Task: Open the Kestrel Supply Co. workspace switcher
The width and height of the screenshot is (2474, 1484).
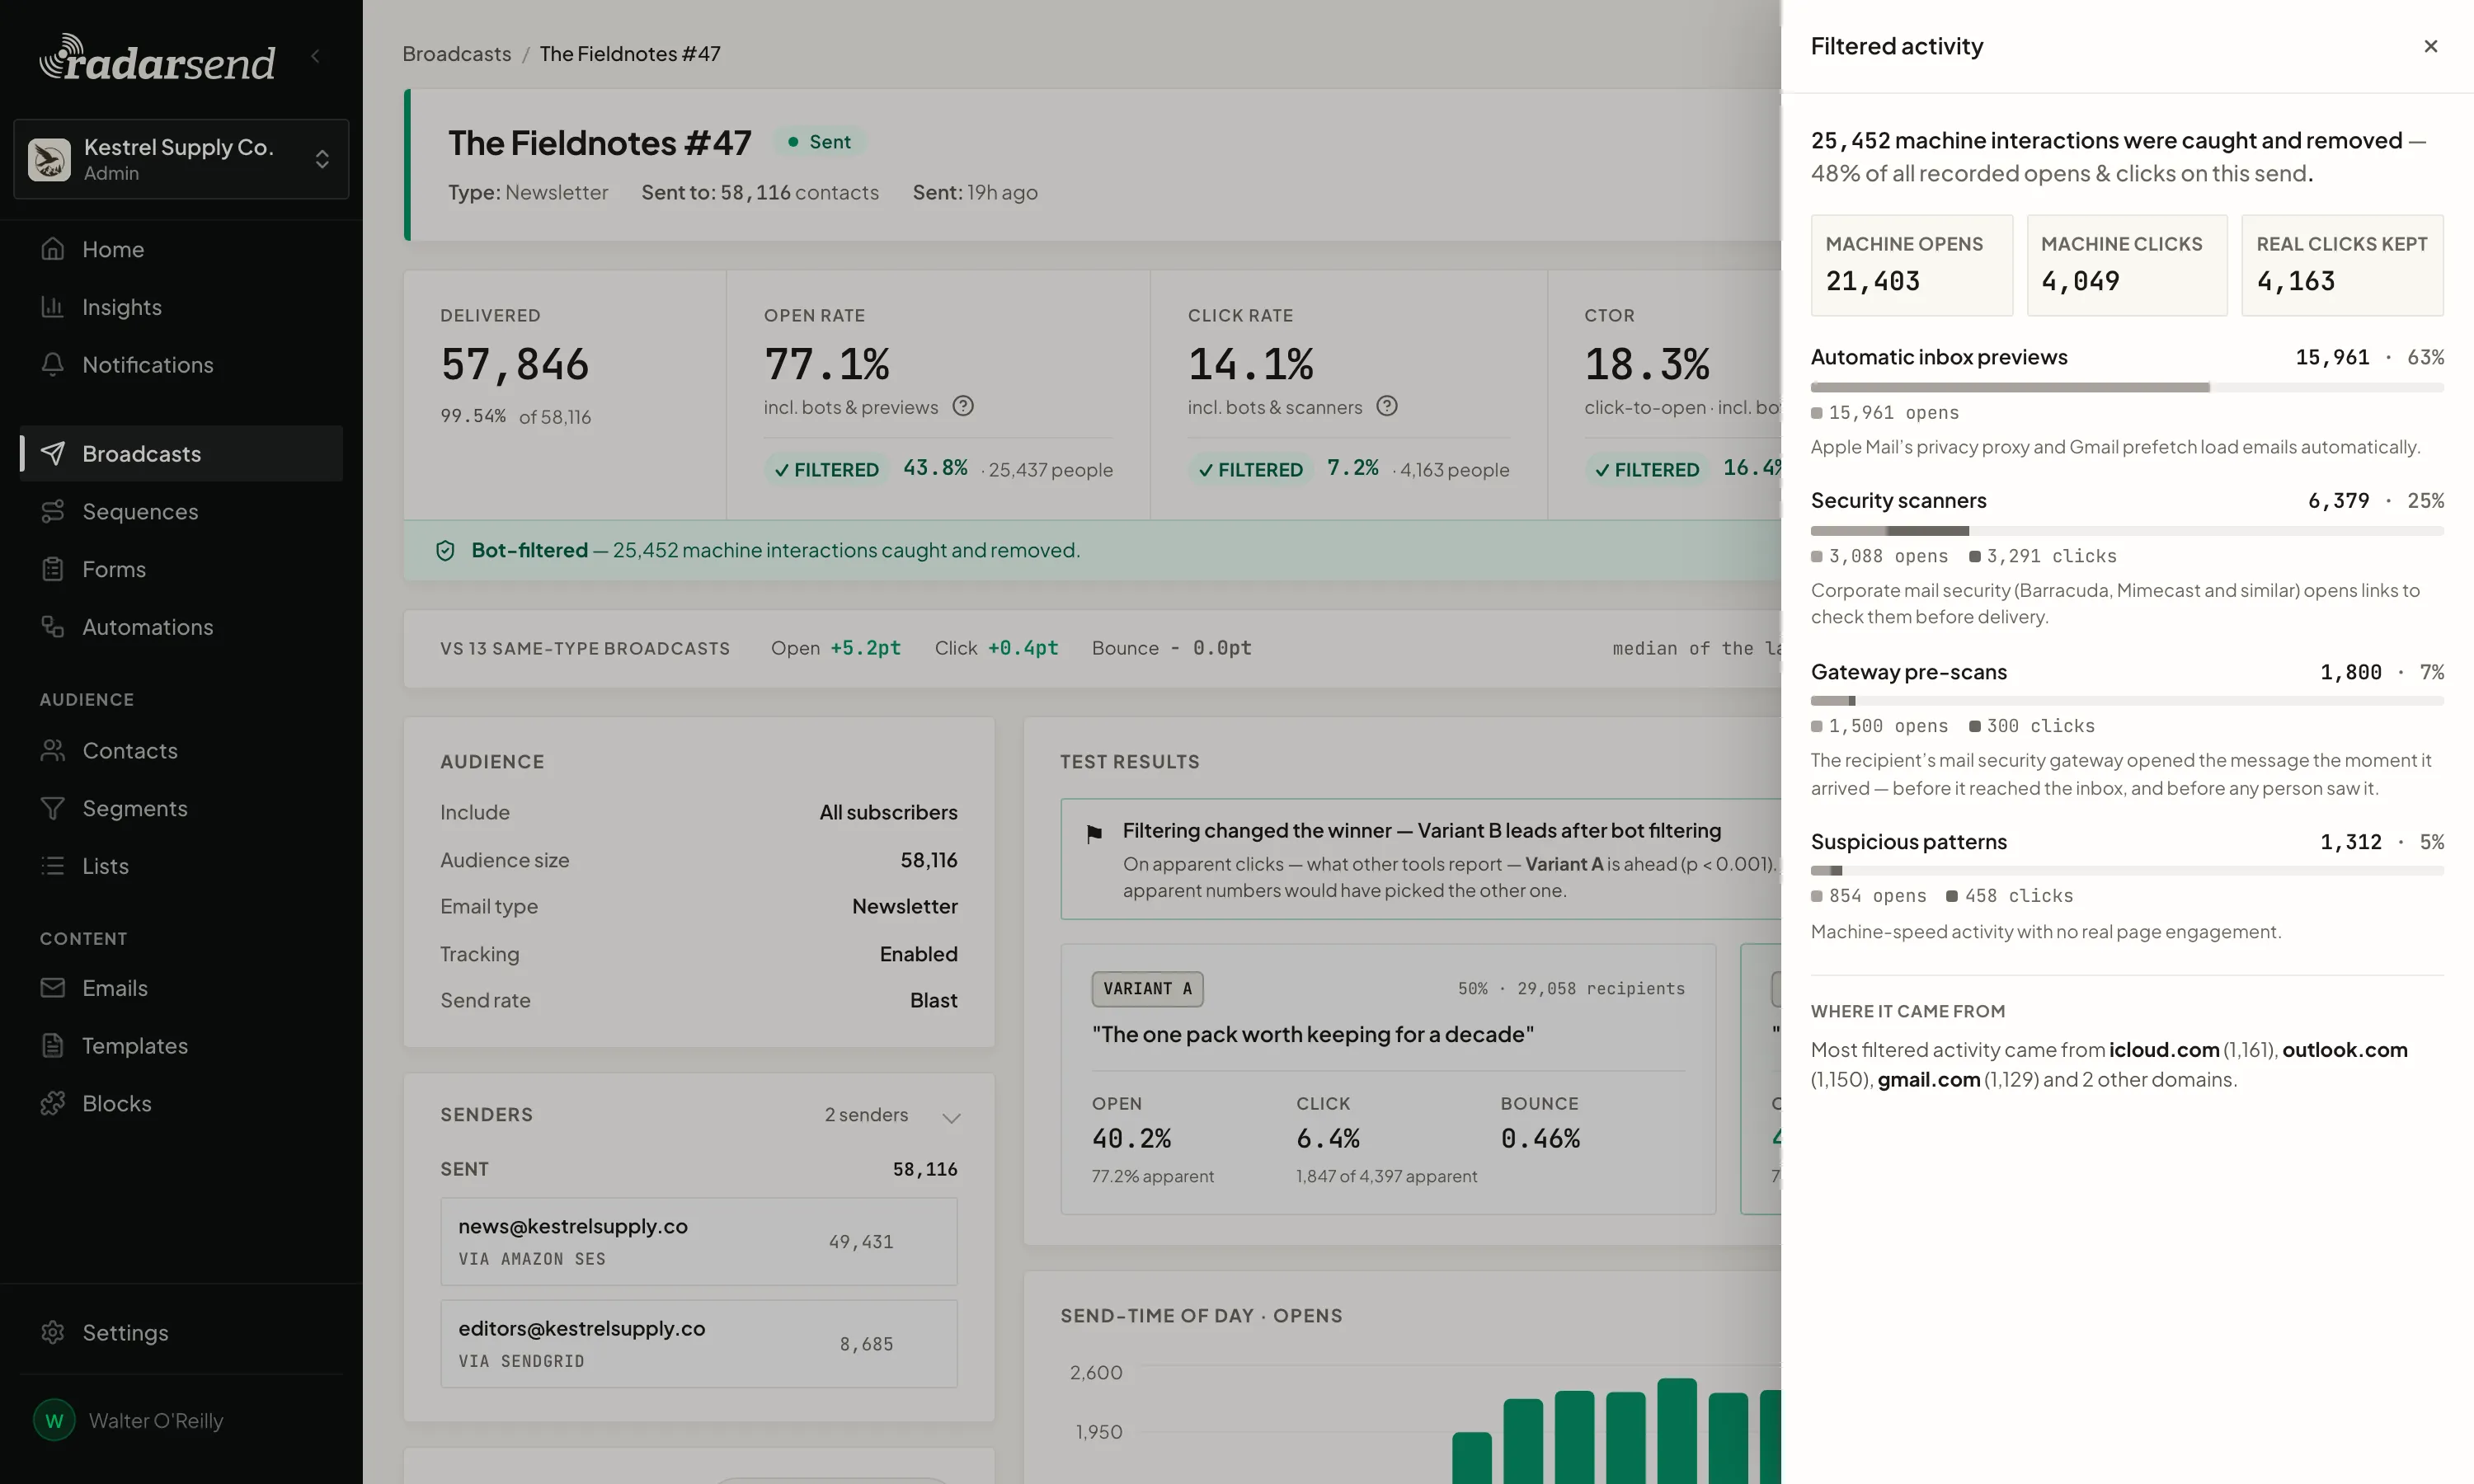Action: point(181,159)
